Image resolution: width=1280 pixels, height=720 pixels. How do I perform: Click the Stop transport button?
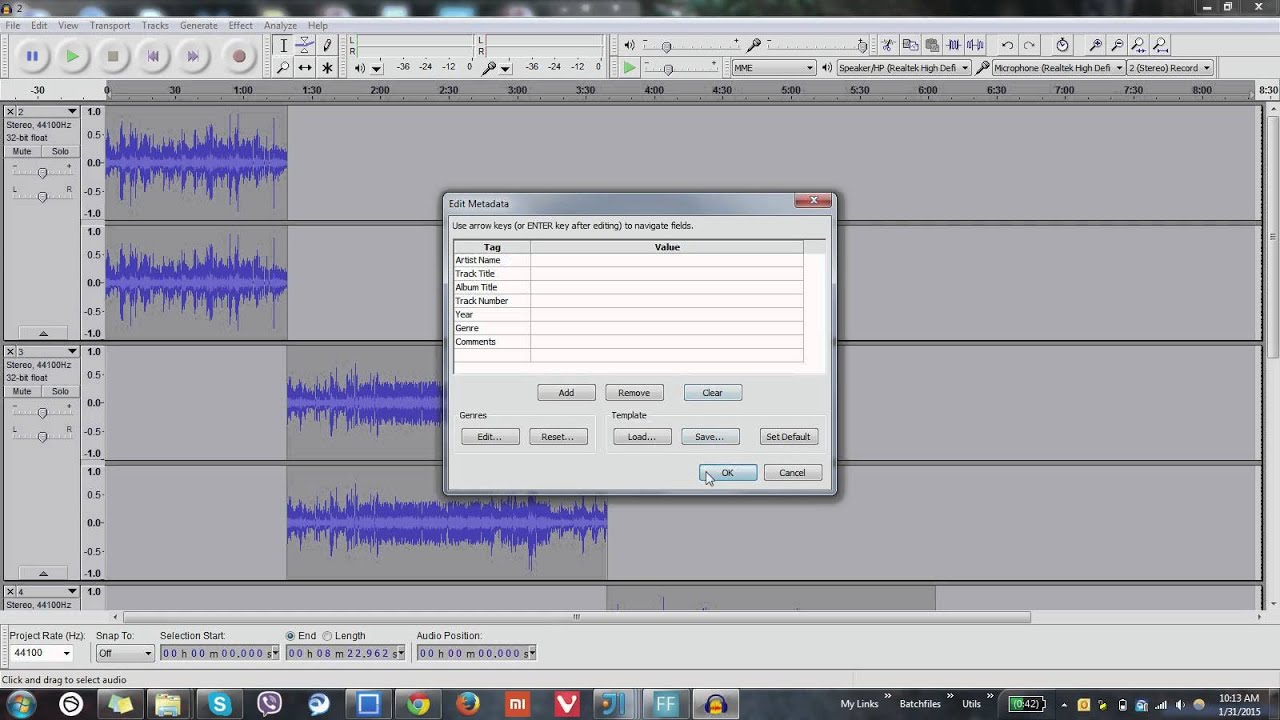pos(113,57)
